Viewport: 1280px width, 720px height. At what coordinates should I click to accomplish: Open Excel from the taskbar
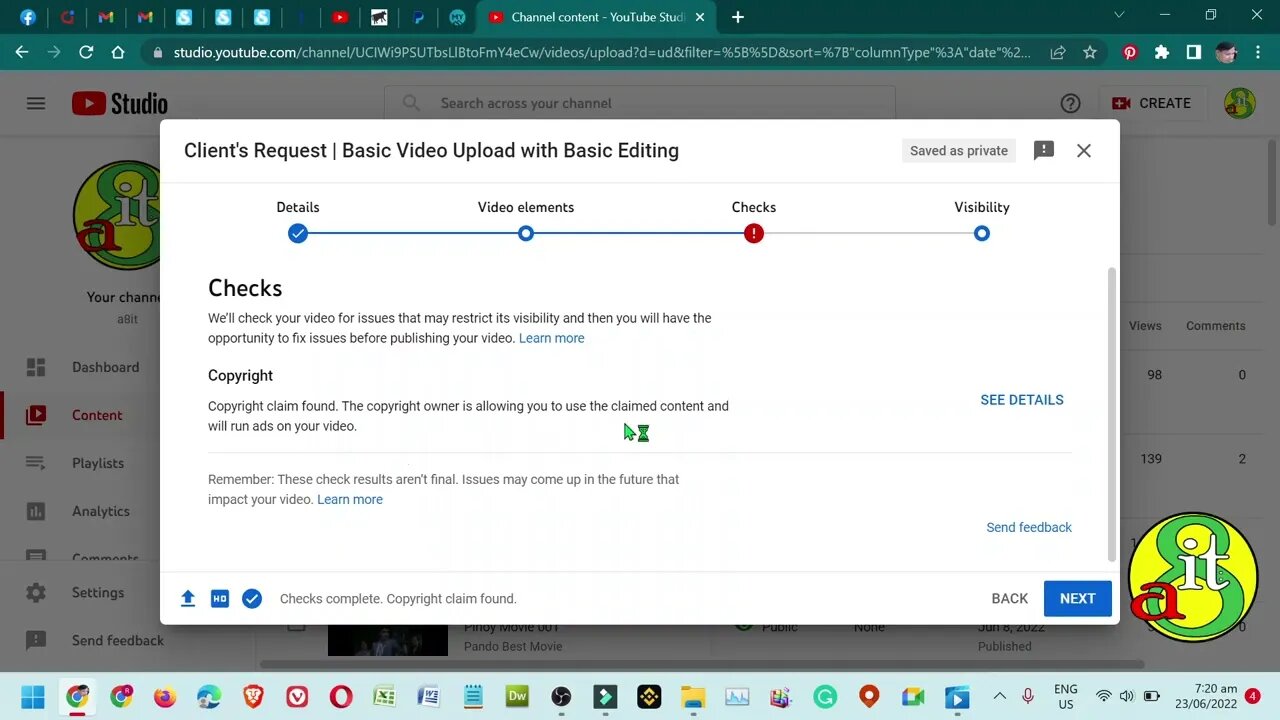pos(385,697)
